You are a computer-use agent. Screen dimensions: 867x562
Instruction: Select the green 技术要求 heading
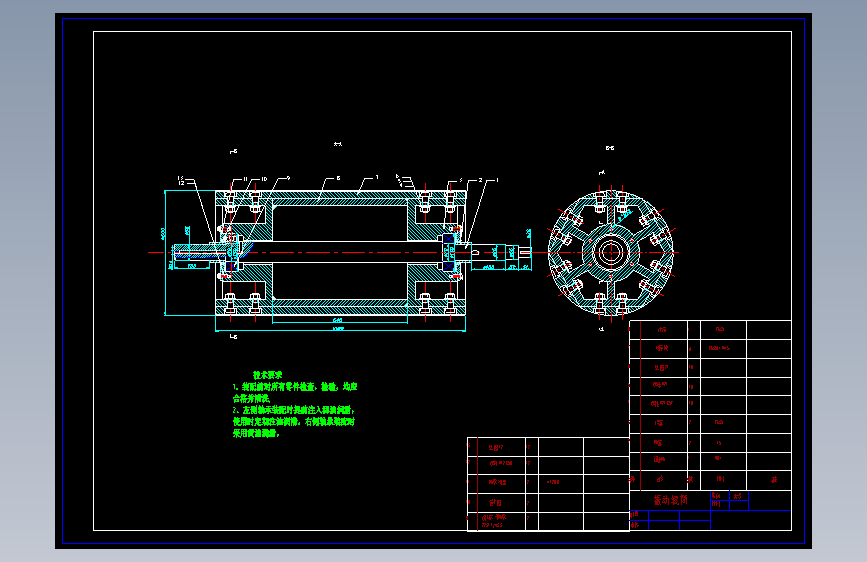(268, 375)
